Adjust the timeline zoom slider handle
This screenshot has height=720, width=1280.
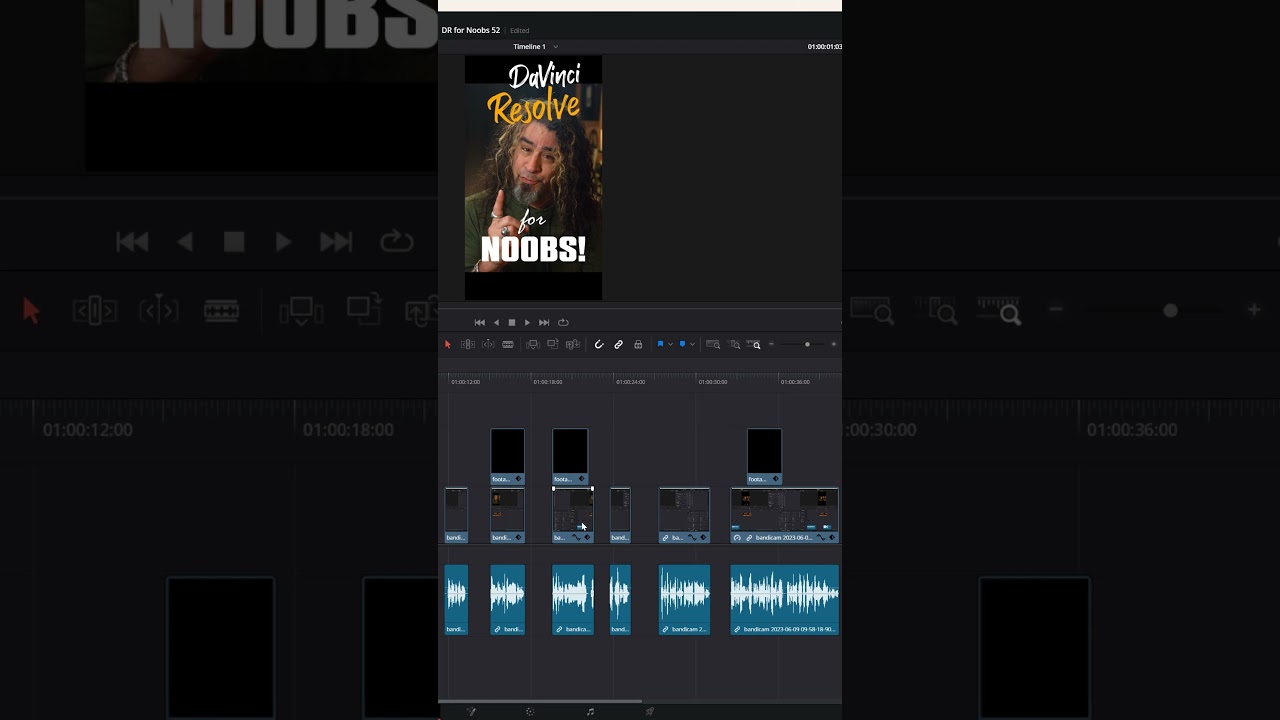(x=807, y=344)
